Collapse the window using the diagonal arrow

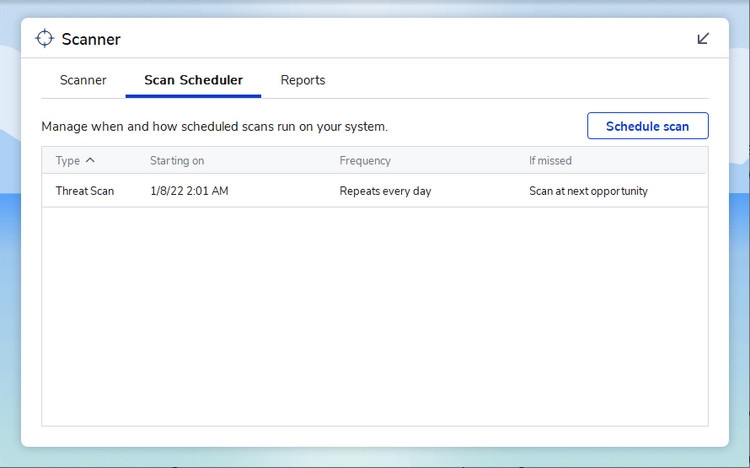click(703, 39)
